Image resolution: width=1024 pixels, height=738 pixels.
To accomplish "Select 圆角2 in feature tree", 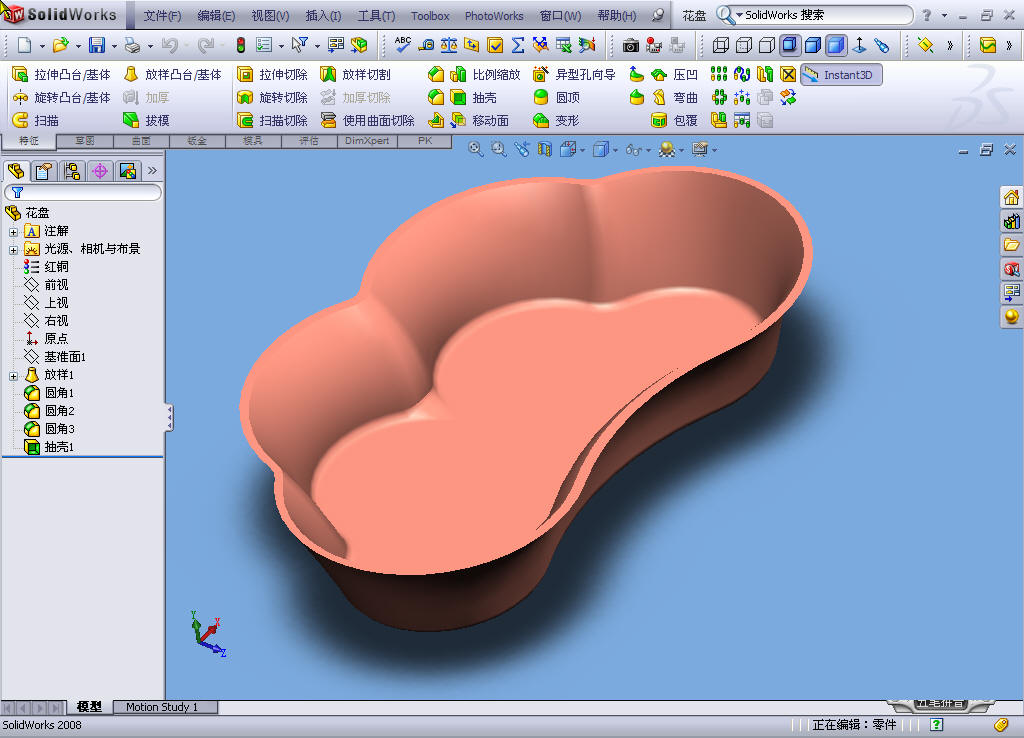I will tap(49, 411).
